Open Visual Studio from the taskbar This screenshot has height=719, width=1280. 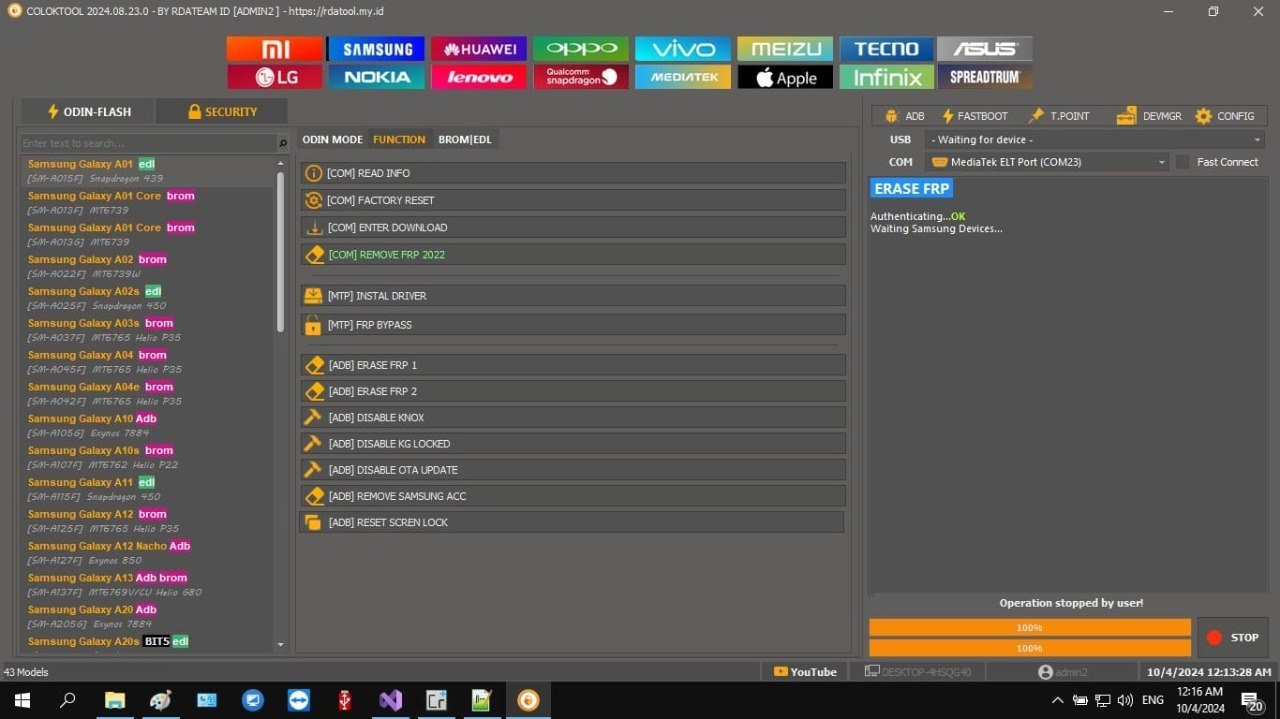click(391, 700)
